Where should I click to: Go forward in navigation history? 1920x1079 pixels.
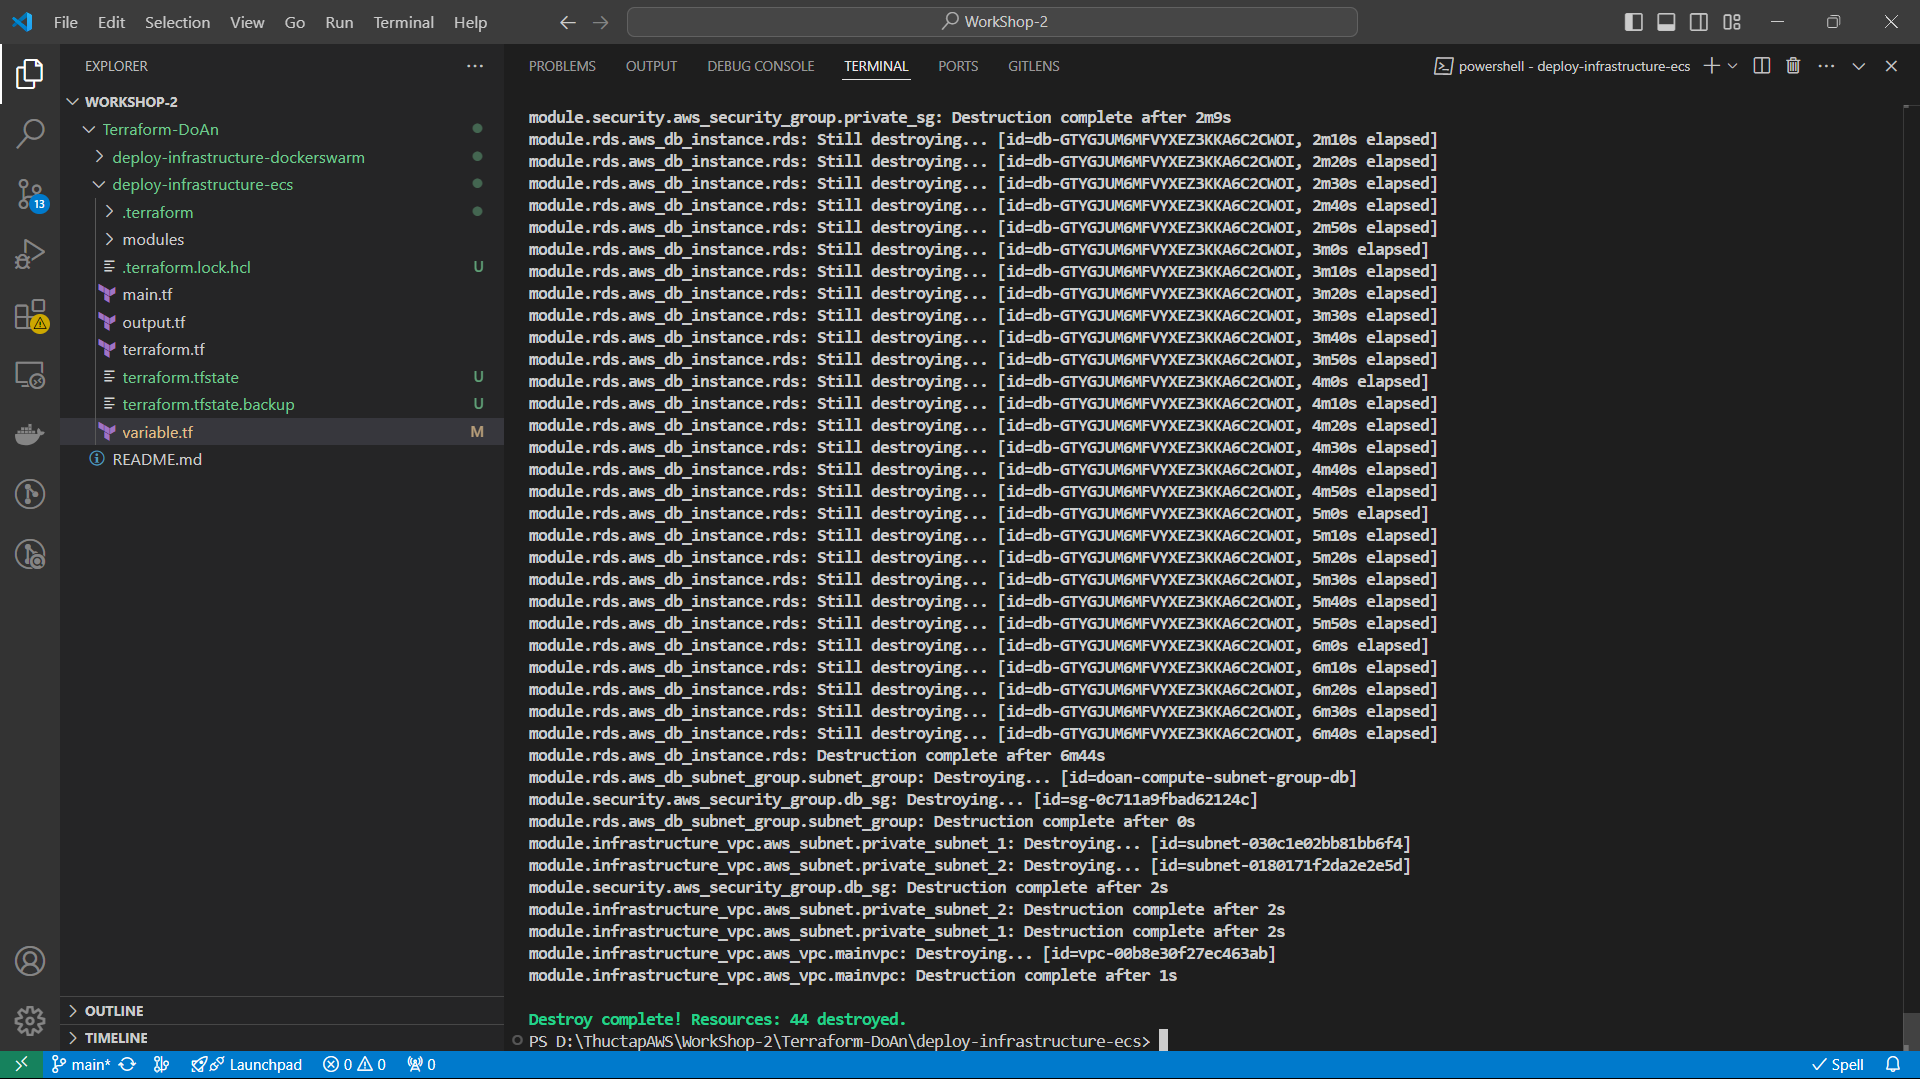601,22
